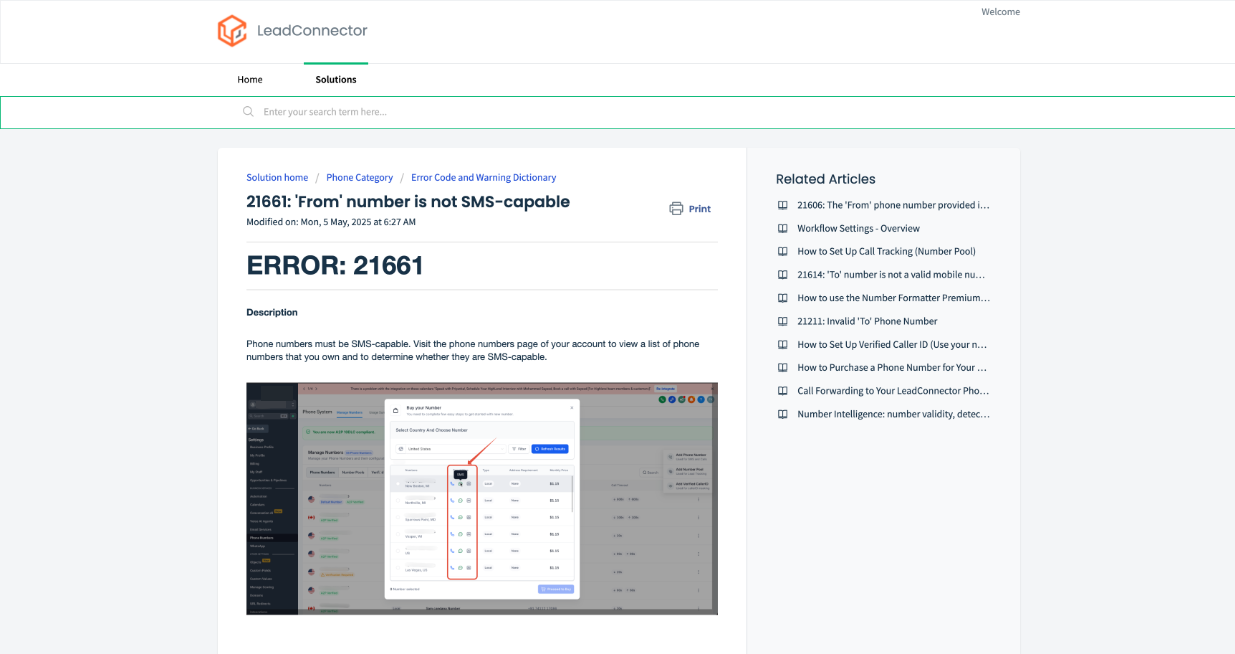Click book icon beside Call Tracking article

[783, 251]
